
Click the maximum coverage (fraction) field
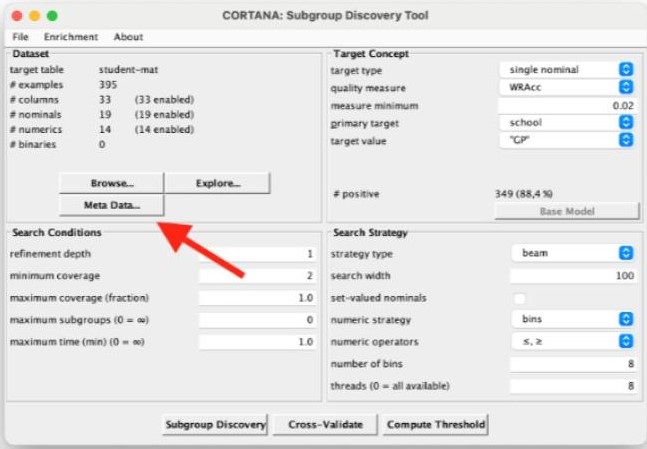point(257,298)
